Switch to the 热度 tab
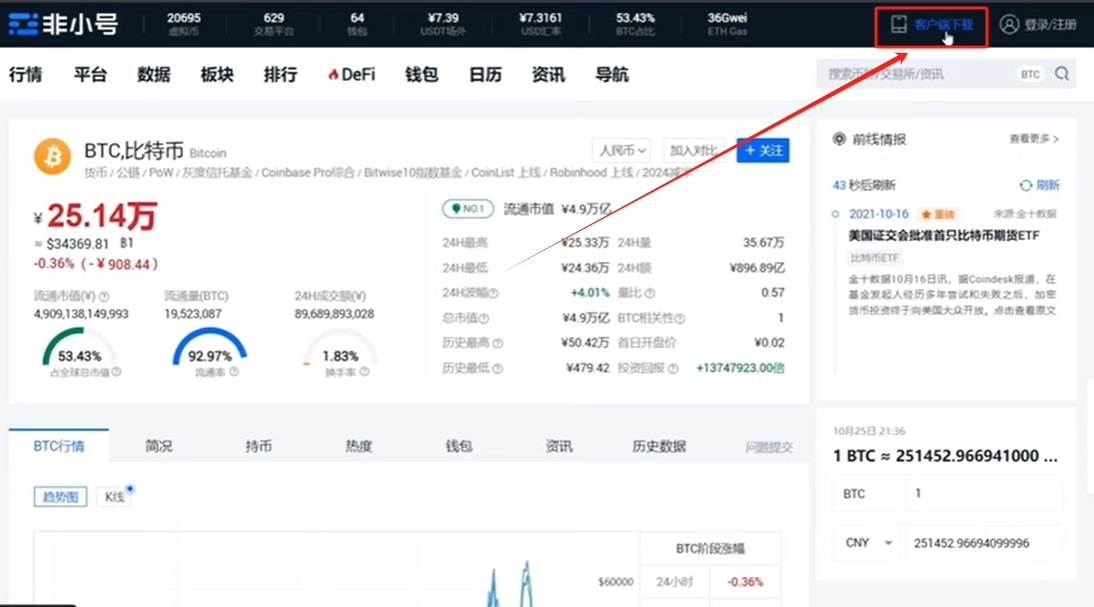Viewport: 1094px width, 607px height. pyautogui.click(x=359, y=446)
